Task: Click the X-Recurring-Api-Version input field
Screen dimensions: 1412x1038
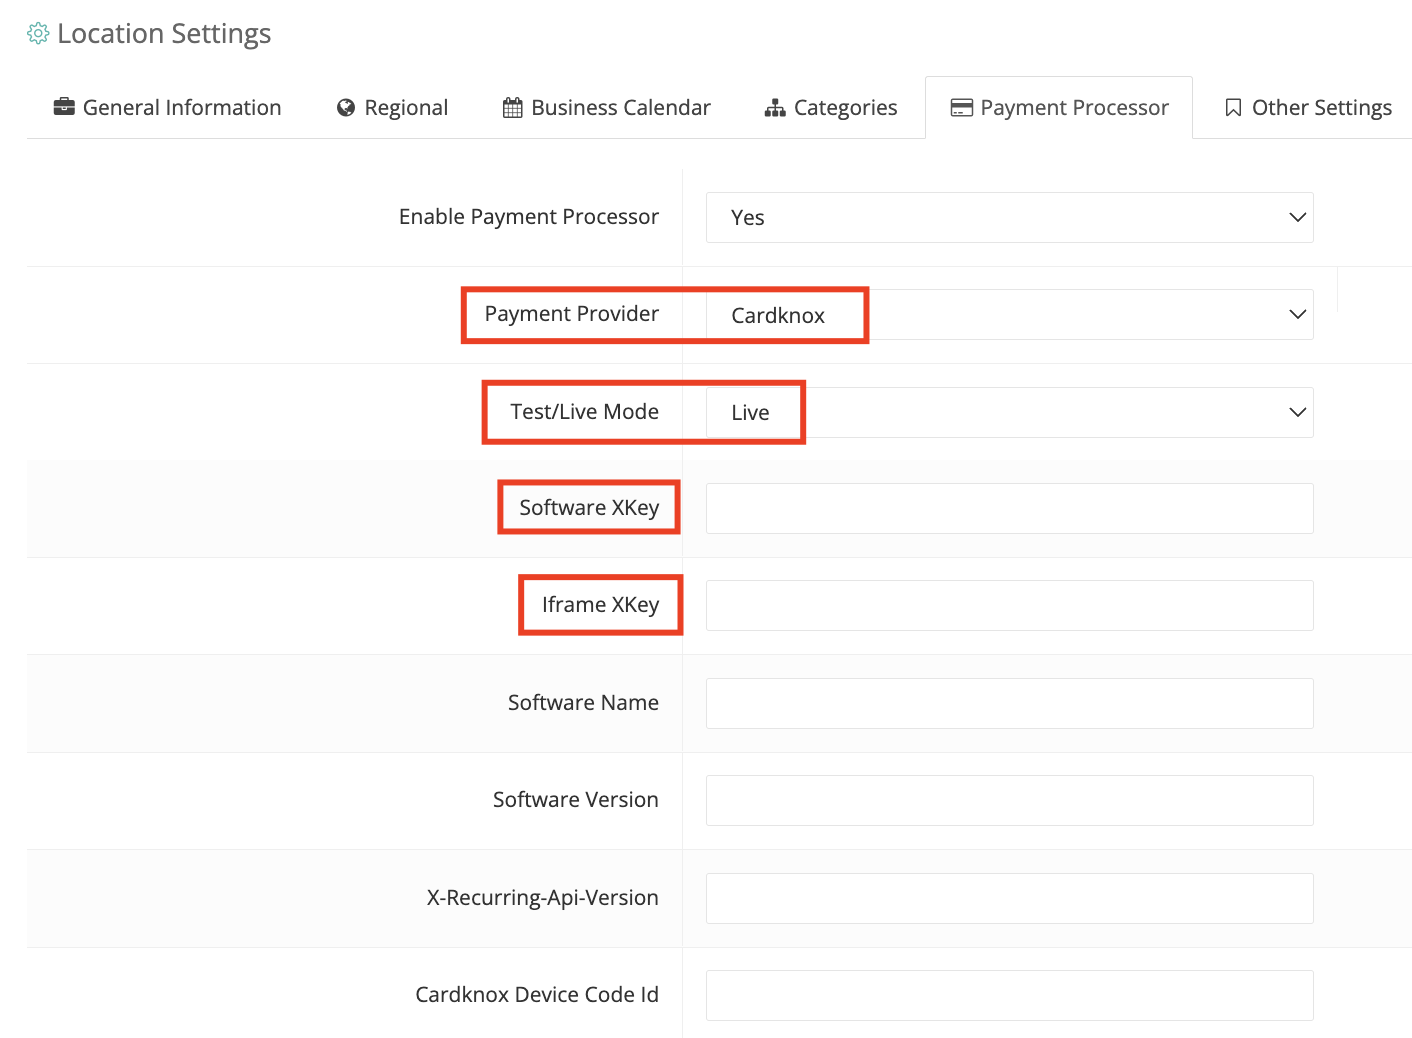Action: click(x=1010, y=898)
